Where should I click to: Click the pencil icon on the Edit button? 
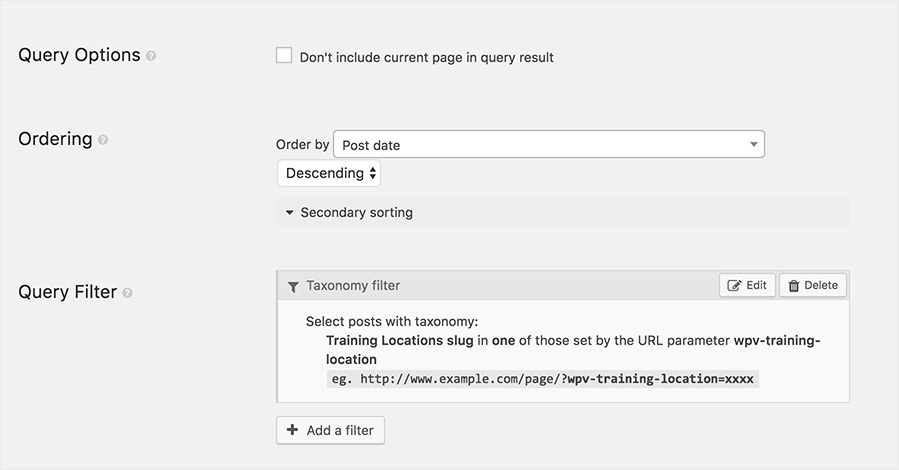(x=734, y=285)
